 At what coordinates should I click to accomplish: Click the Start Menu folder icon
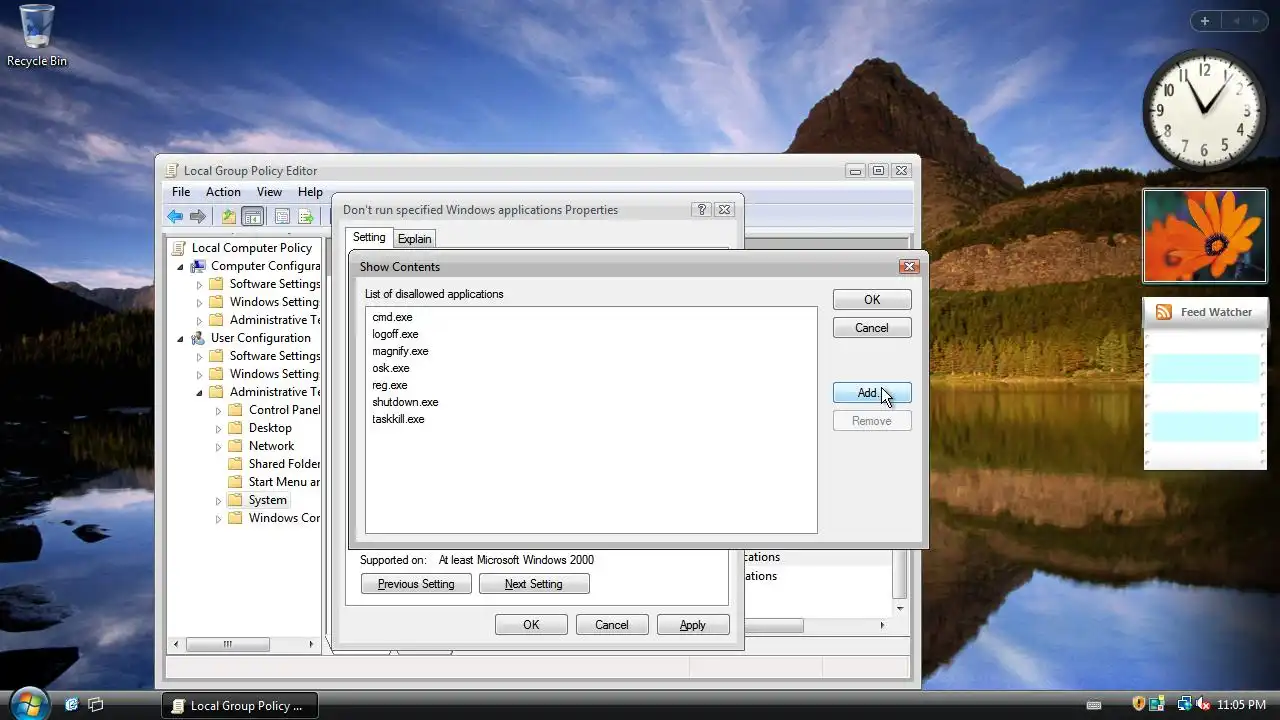click(235, 482)
